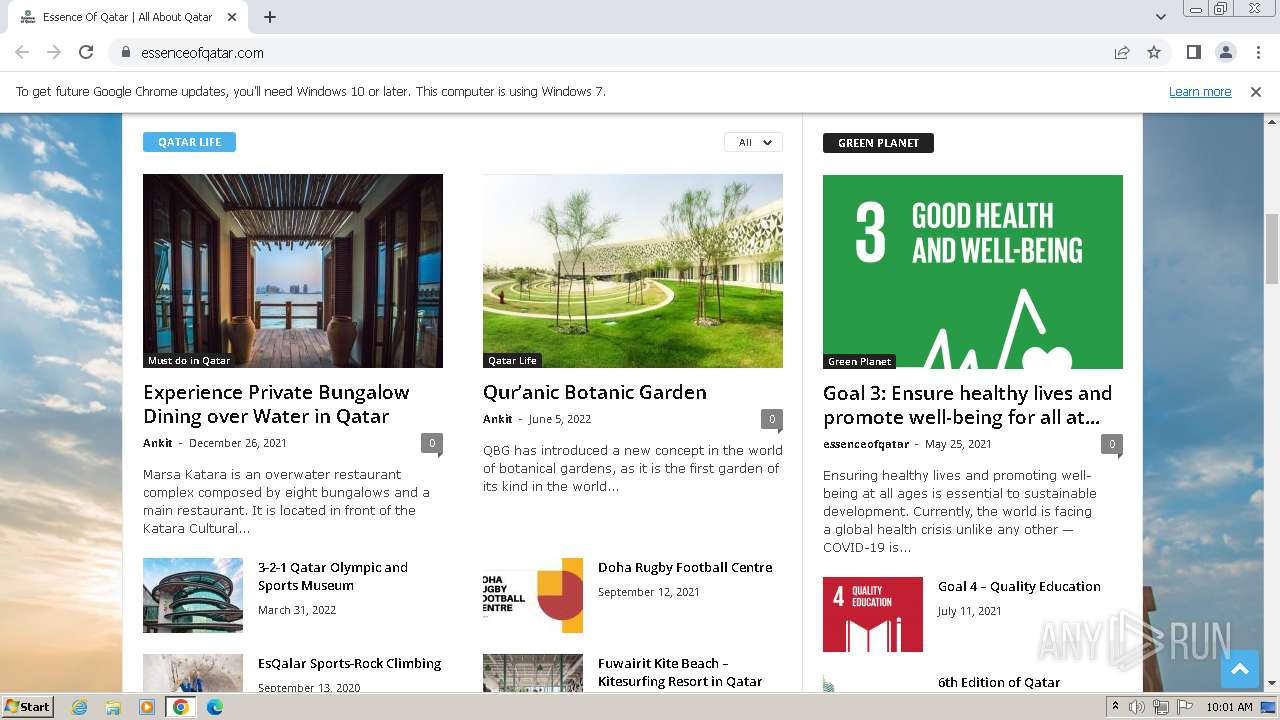Open bungalow dining article image
This screenshot has height=720, width=1280.
[x=293, y=271]
